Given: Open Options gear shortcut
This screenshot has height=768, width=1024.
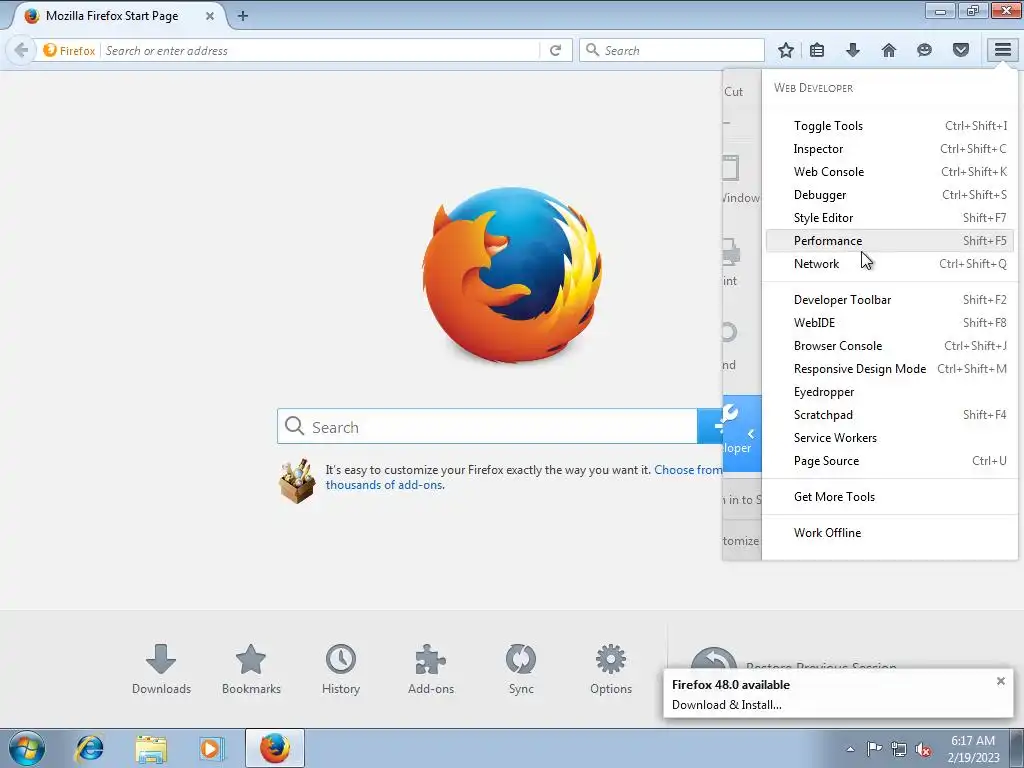Looking at the screenshot, I should [x=611, y=669].
